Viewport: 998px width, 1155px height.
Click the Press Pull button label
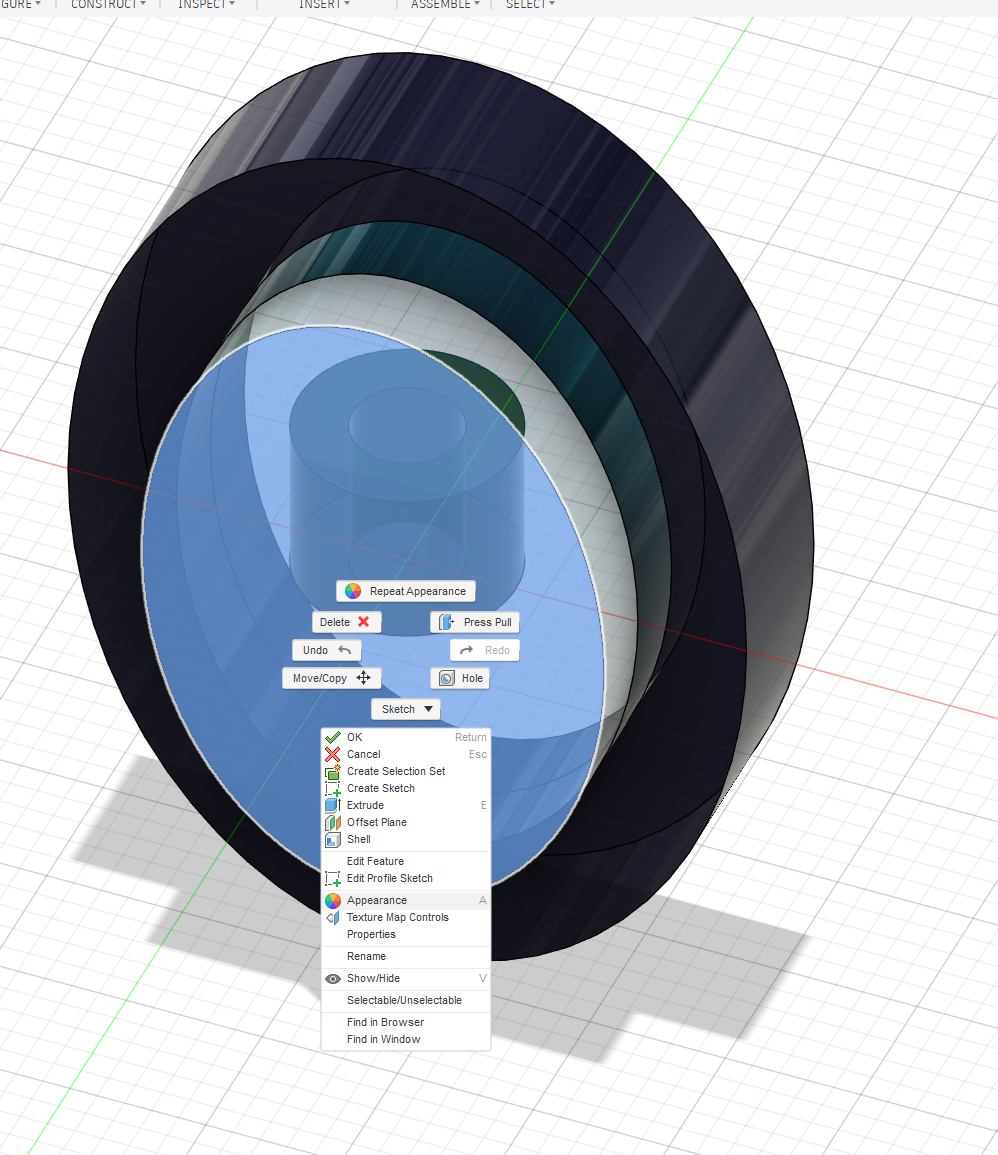488,622
